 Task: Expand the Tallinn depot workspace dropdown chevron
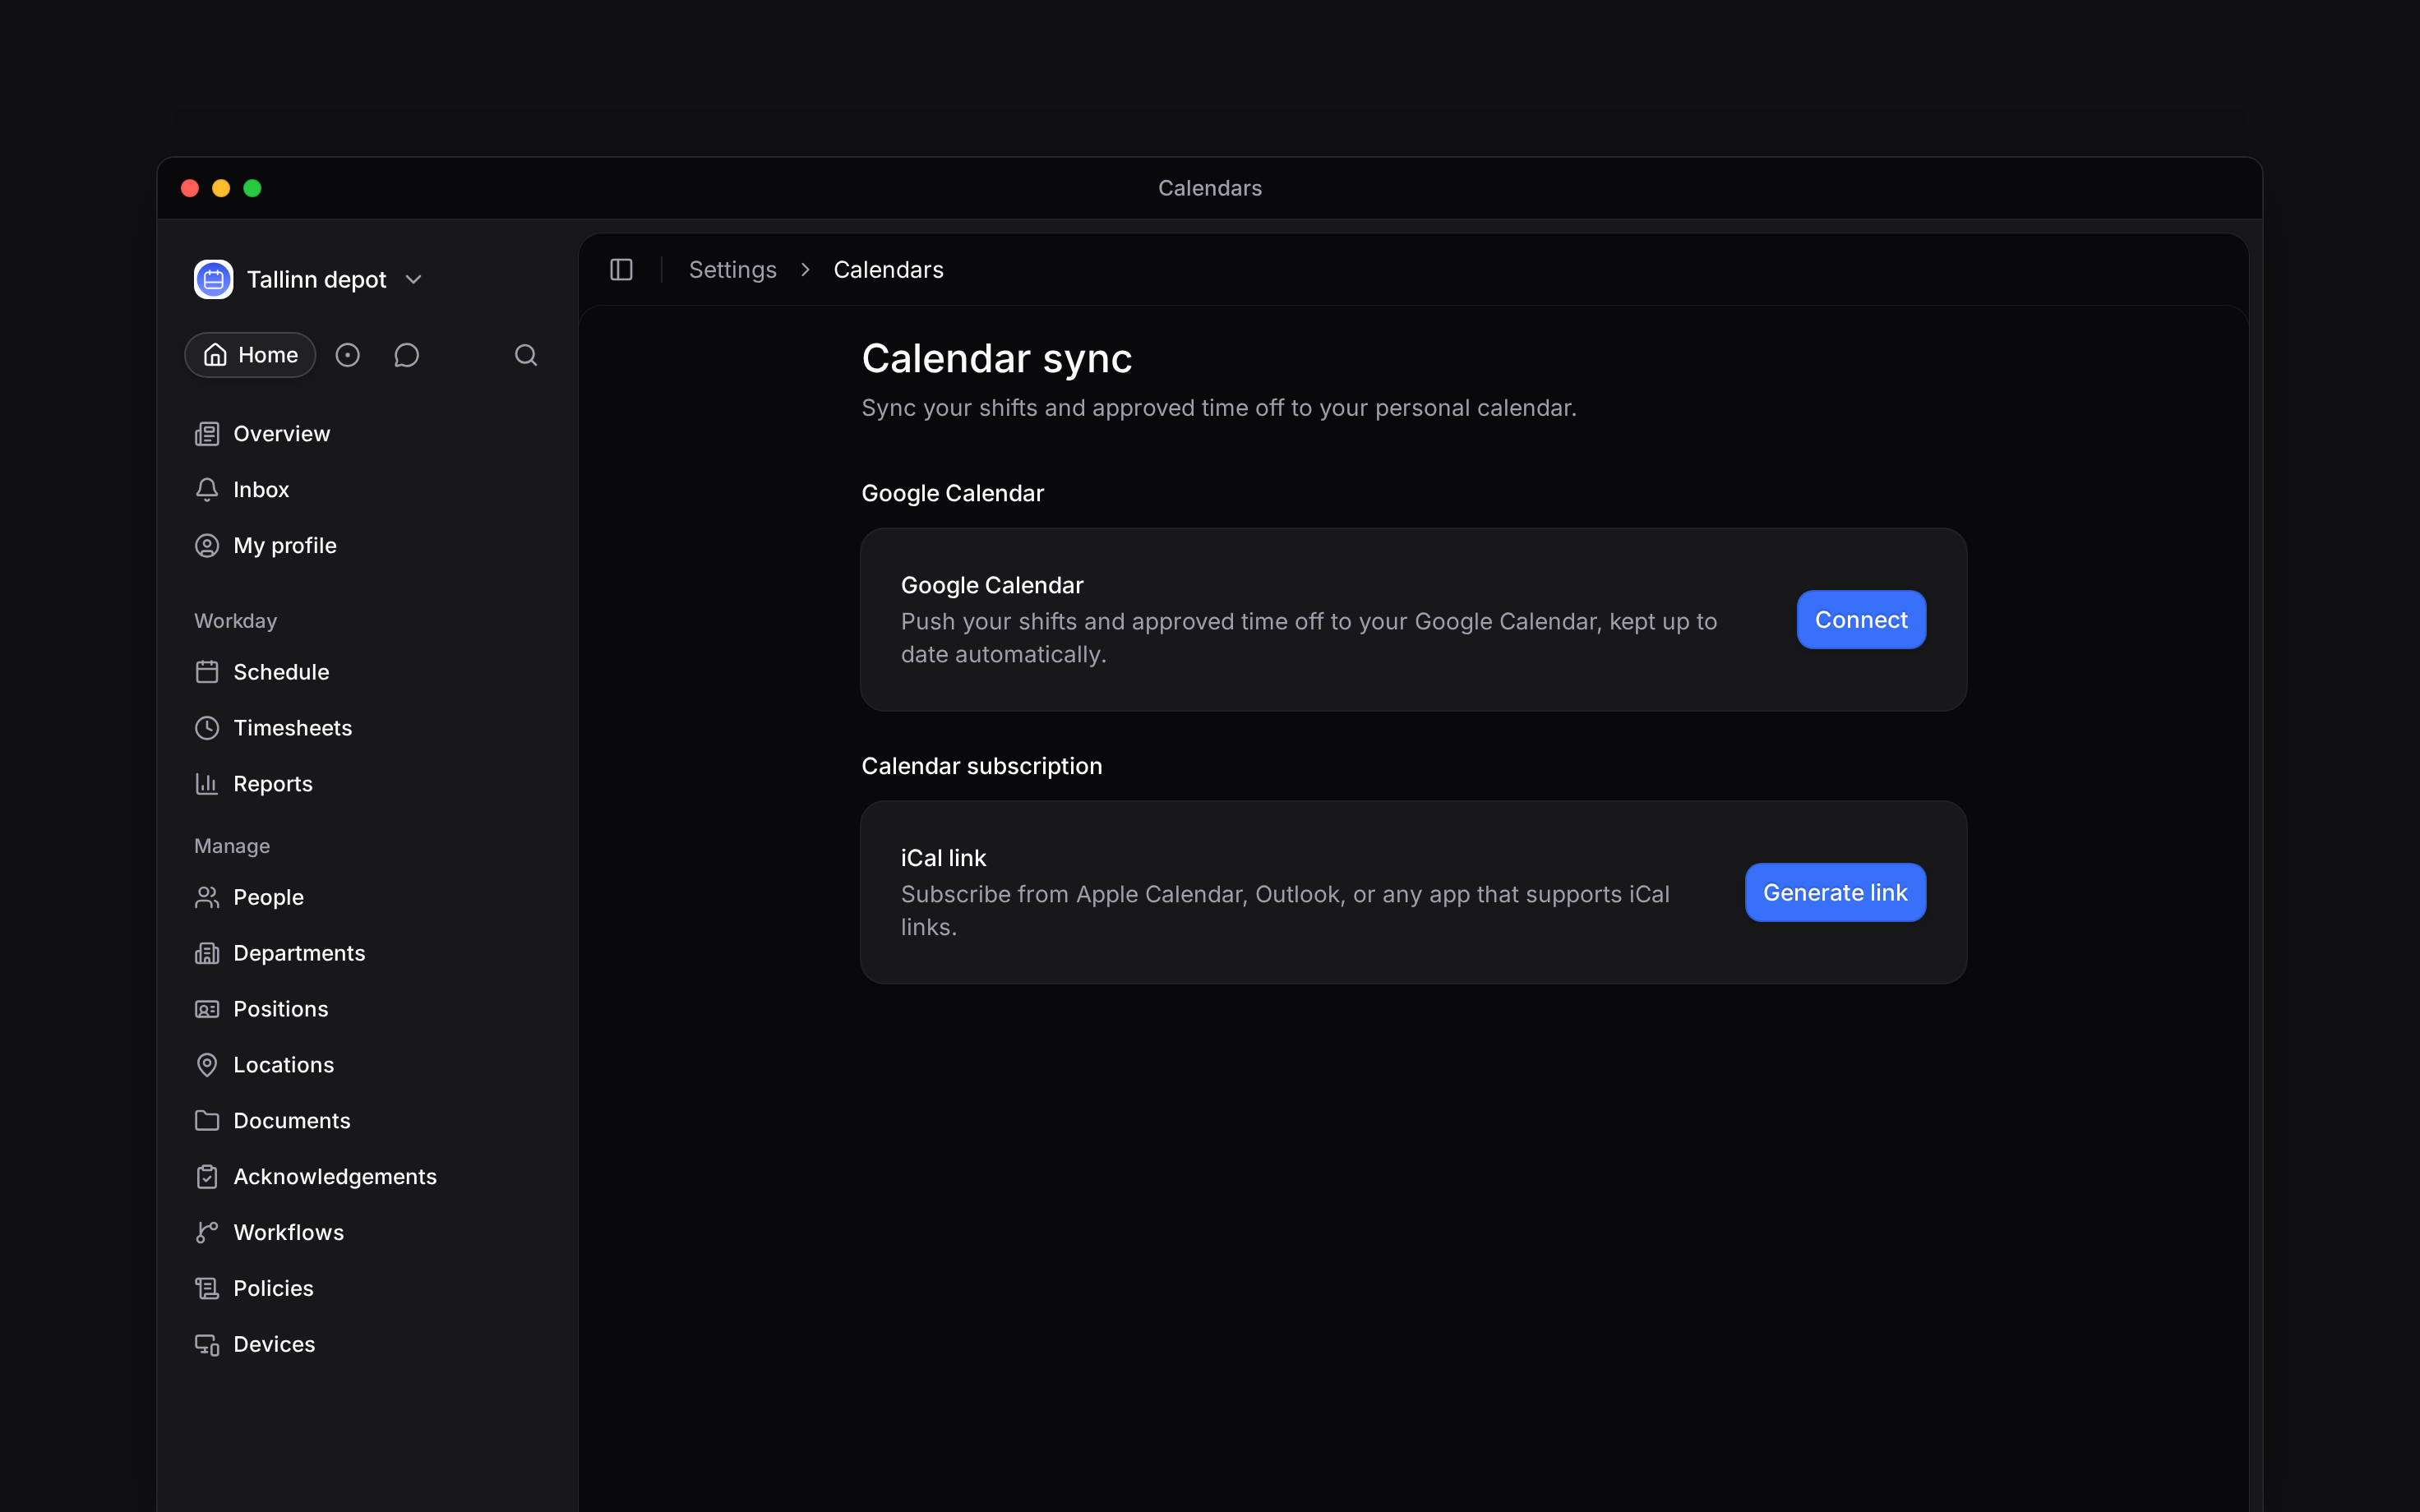(x=414, y=280)
